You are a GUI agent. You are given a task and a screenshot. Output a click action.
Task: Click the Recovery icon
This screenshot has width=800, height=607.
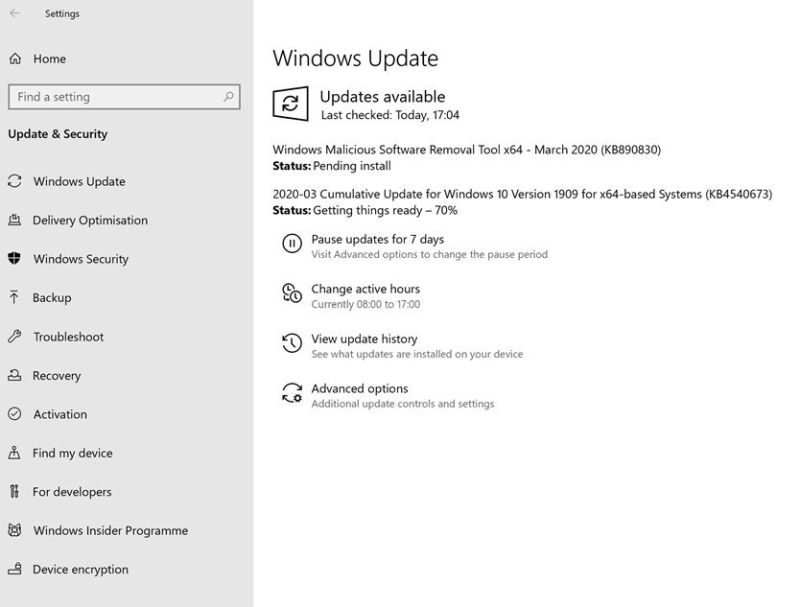(x=15, y=375)
